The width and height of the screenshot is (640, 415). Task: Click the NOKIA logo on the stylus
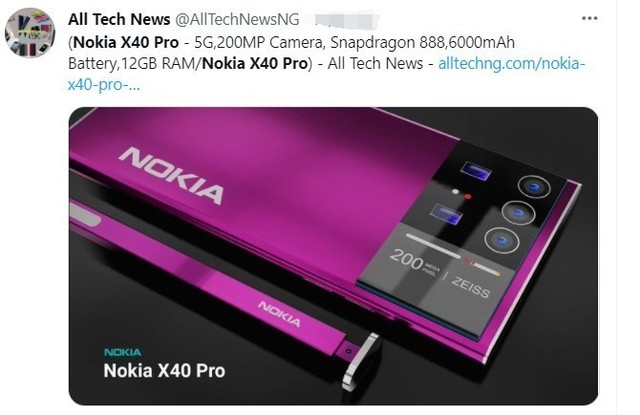coord(280,314)
